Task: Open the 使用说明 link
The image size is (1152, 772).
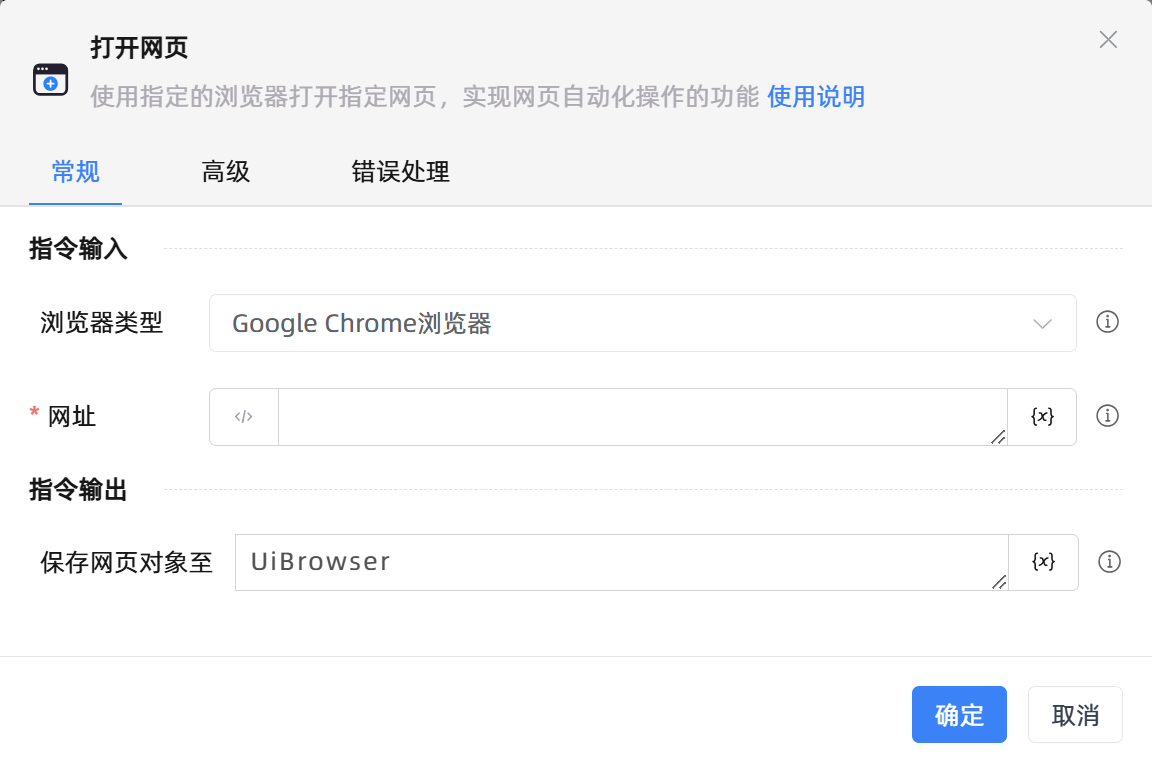Action: point(815,97)
